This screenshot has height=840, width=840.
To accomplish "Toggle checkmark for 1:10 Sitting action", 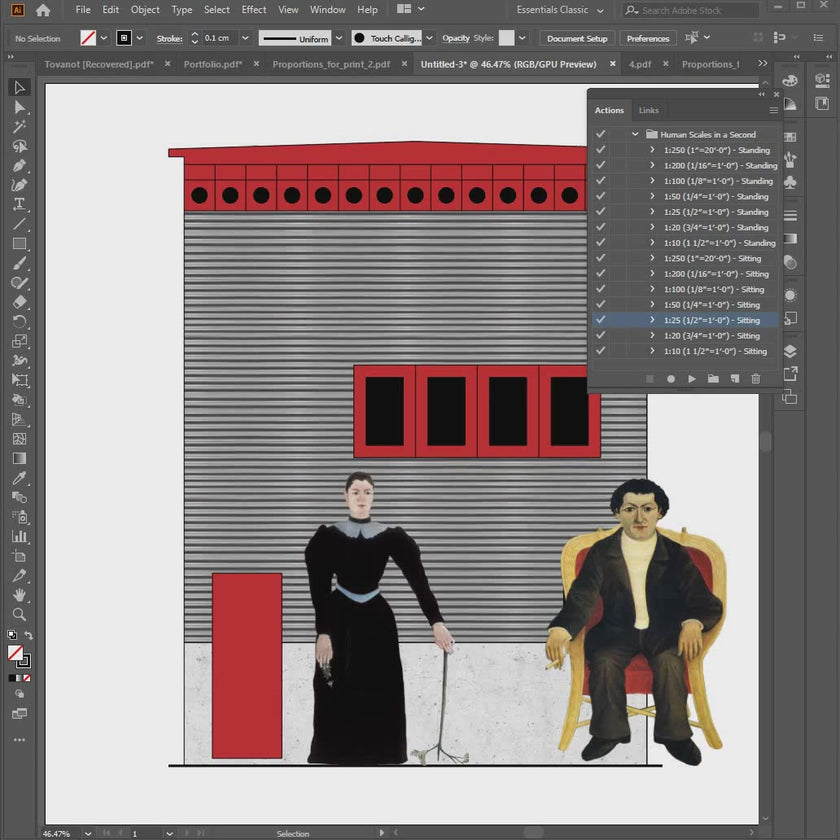I will pyautogui.click(x=601, y=351).
